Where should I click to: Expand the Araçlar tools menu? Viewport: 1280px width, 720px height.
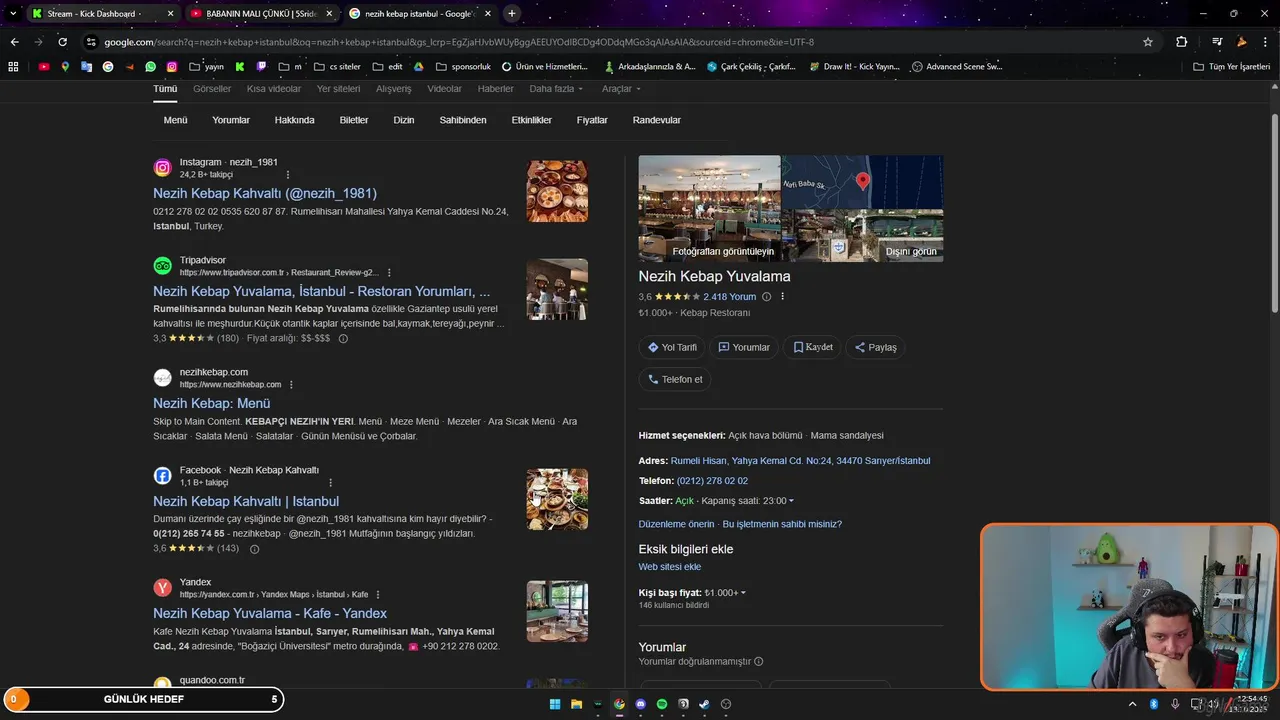click(621, 89)
